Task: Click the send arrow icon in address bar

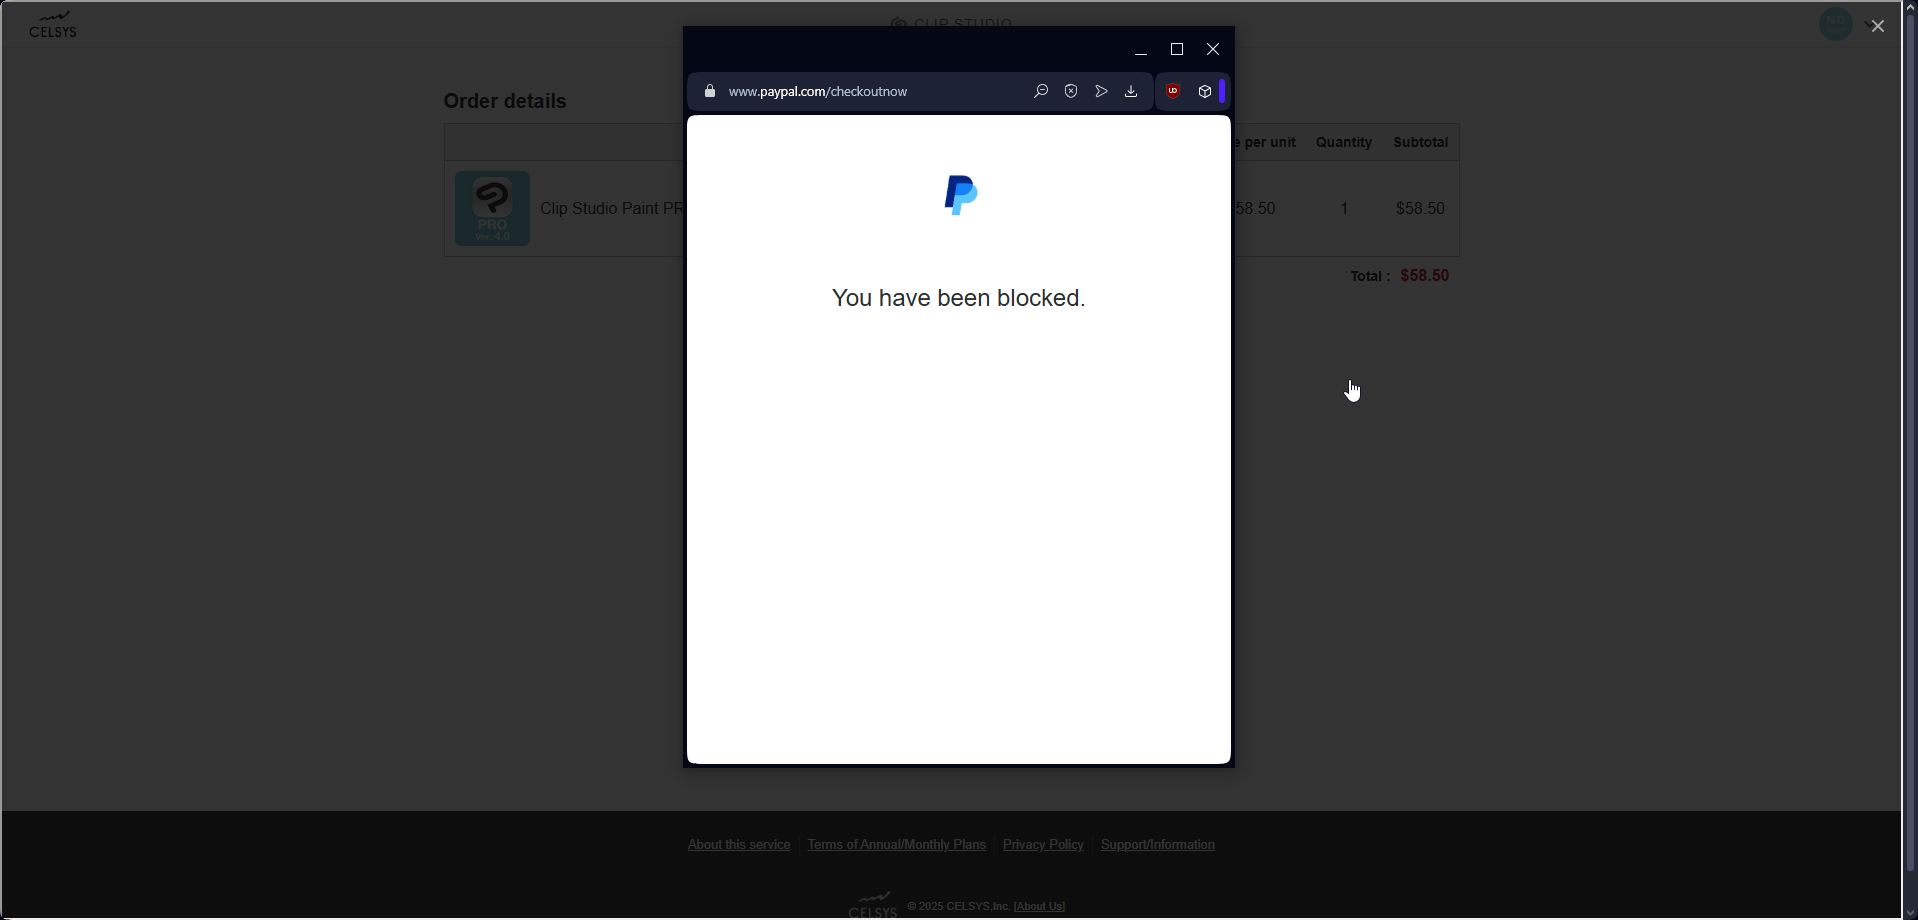Action: click(1101, 91)
